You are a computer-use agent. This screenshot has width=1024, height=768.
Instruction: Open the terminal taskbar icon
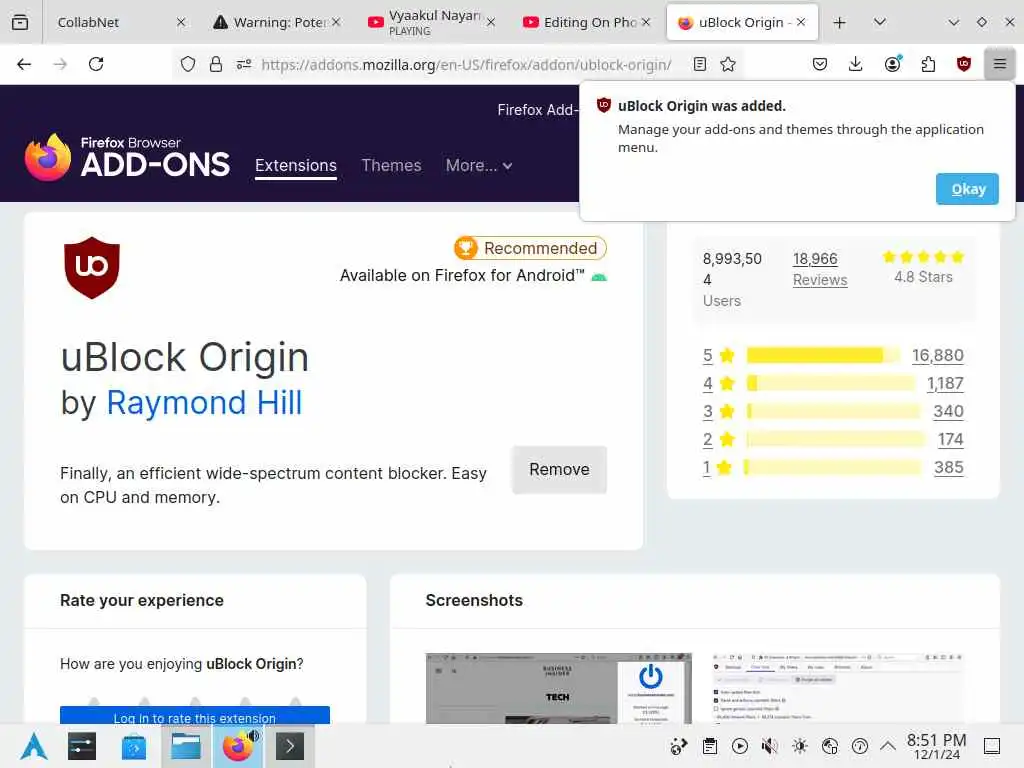pyautogui.click(x=289, y=746)
